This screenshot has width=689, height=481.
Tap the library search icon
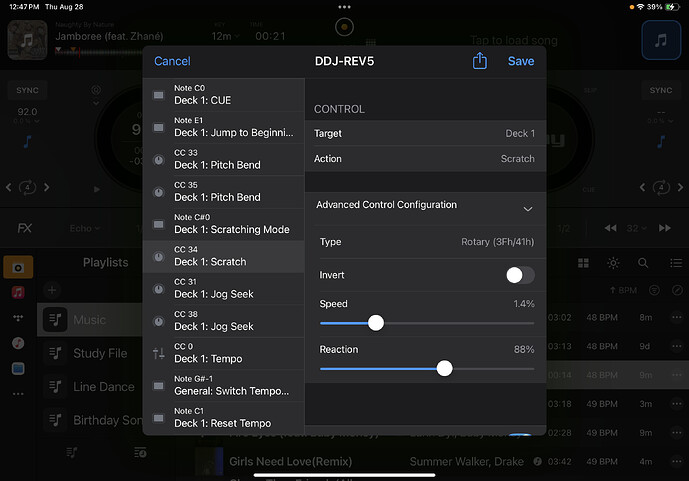(643, 263)
